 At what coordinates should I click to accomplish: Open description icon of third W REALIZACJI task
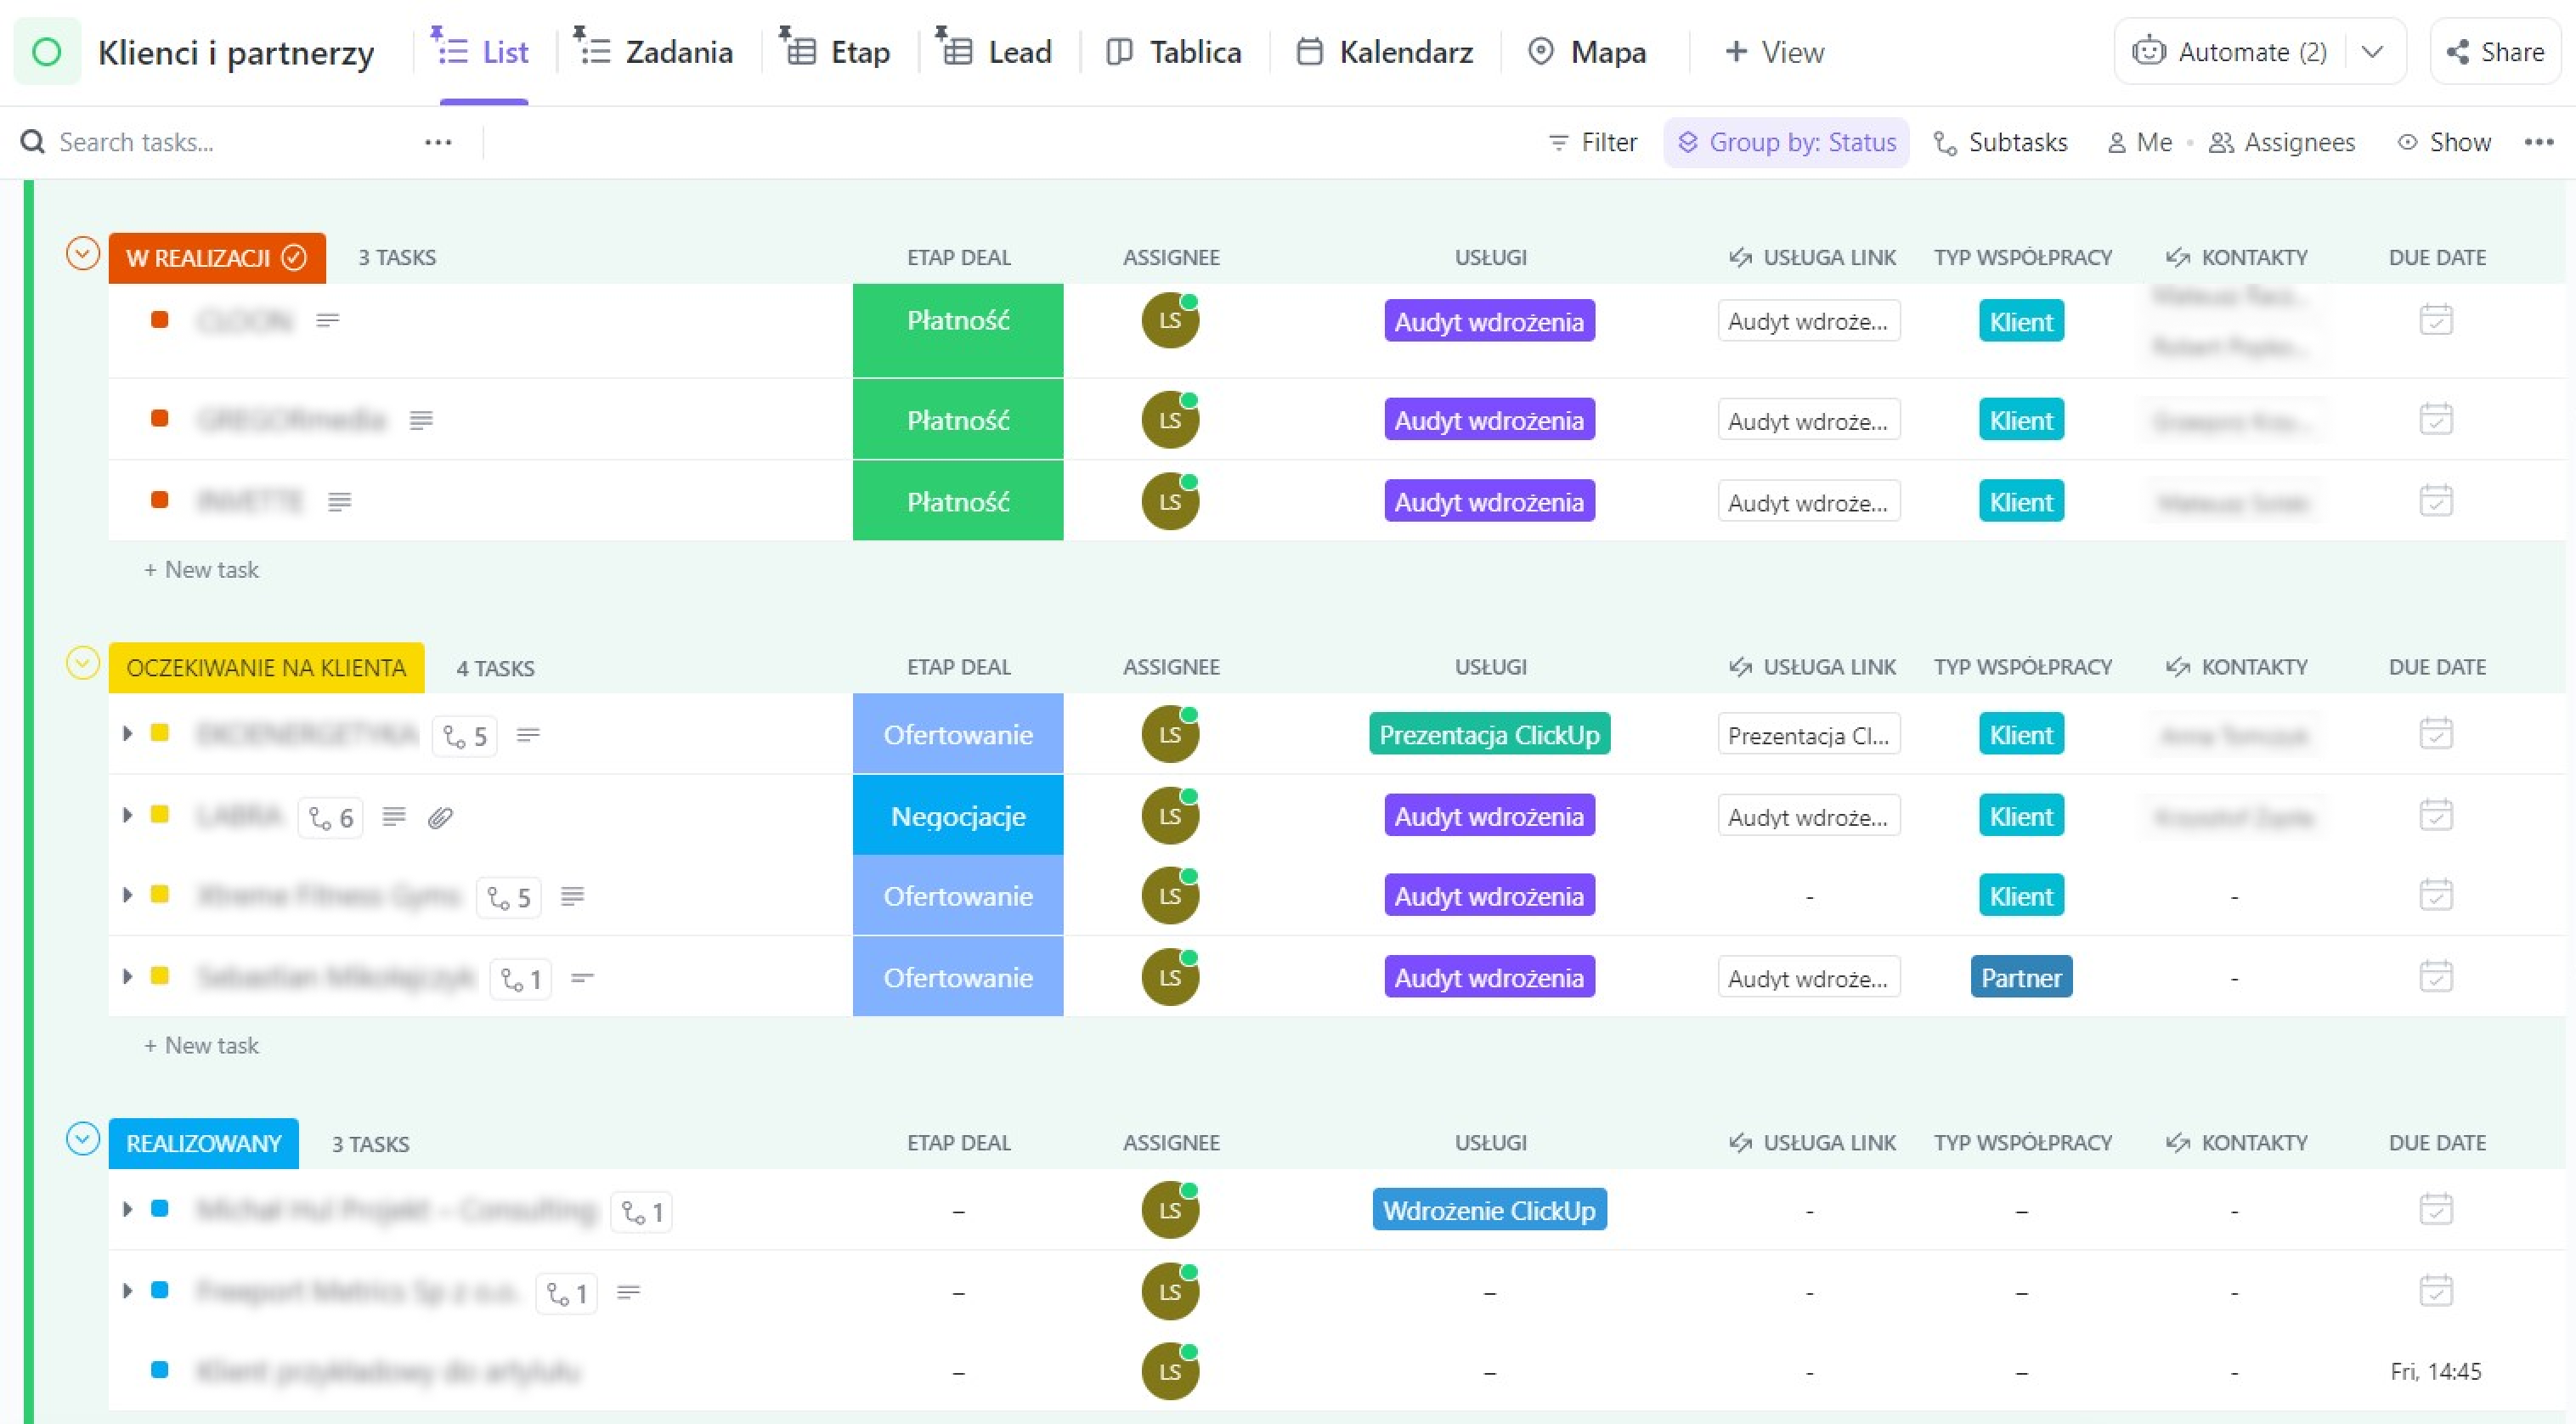click(x=340, y=501)
